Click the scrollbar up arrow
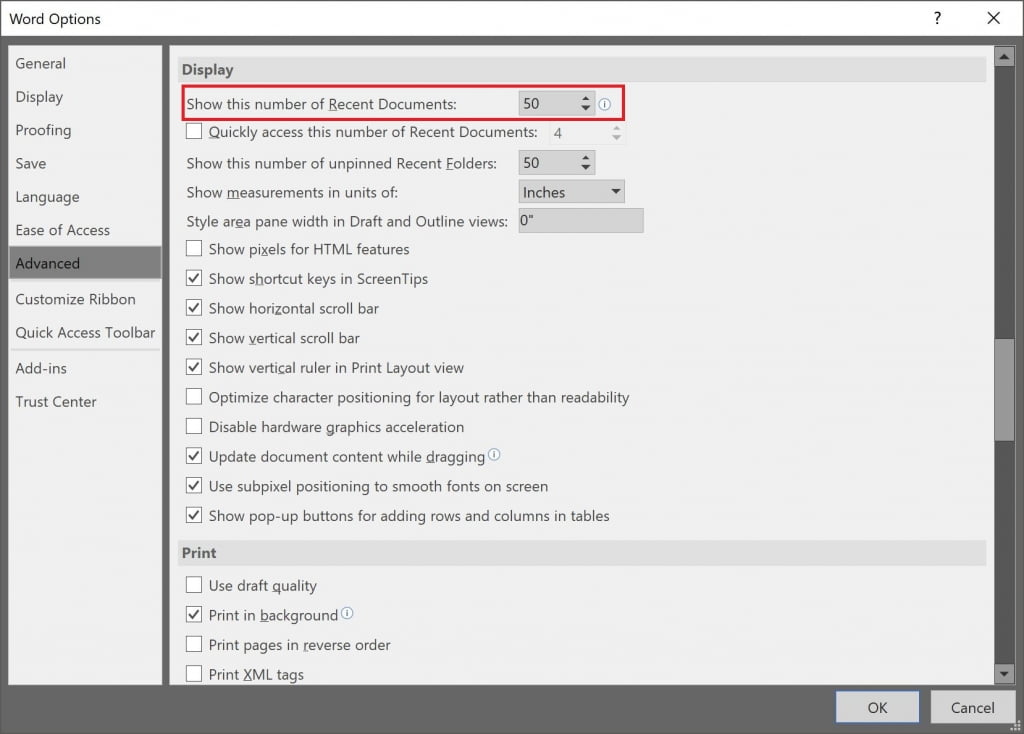The height and width of the screenshot is (734, 1024). (1004, 57)
